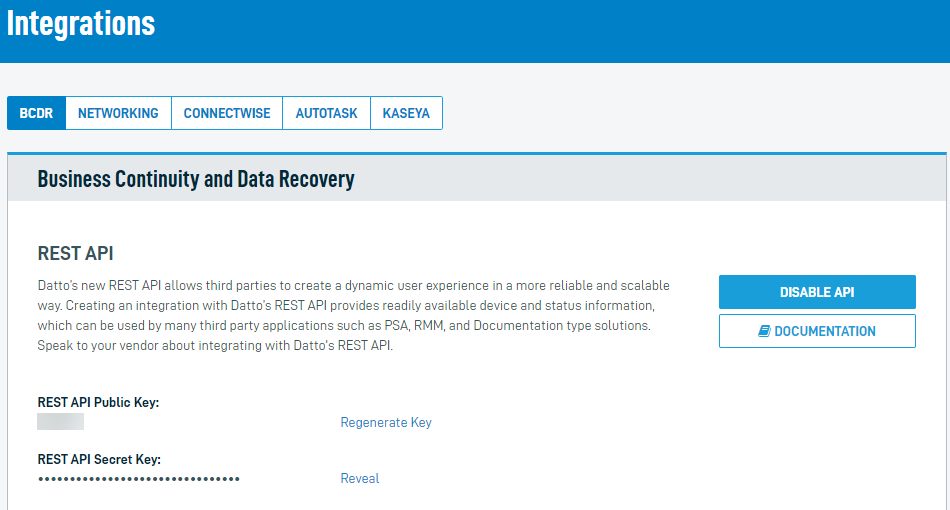Click the blurred public key value
The image size is (950, 510).
pyautogui.click(x=61, y=422)
